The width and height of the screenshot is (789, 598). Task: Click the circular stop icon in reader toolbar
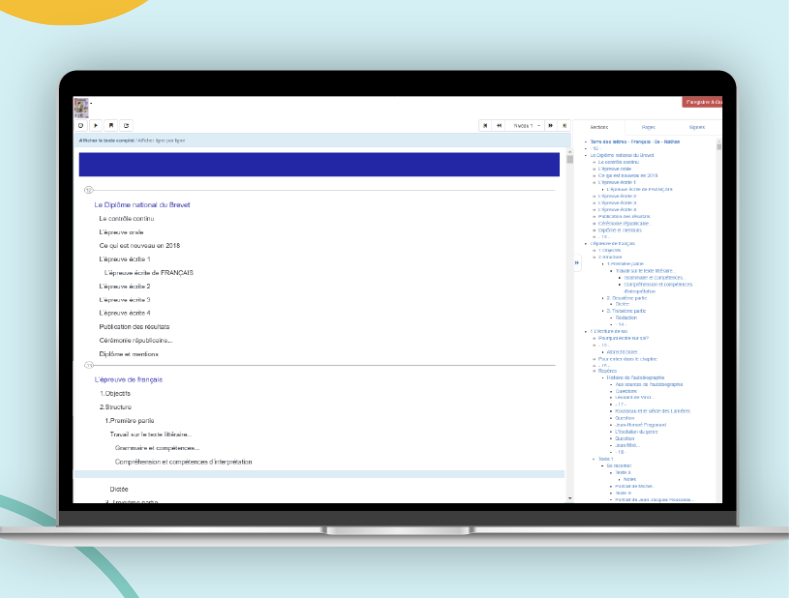tap(81, 125)
